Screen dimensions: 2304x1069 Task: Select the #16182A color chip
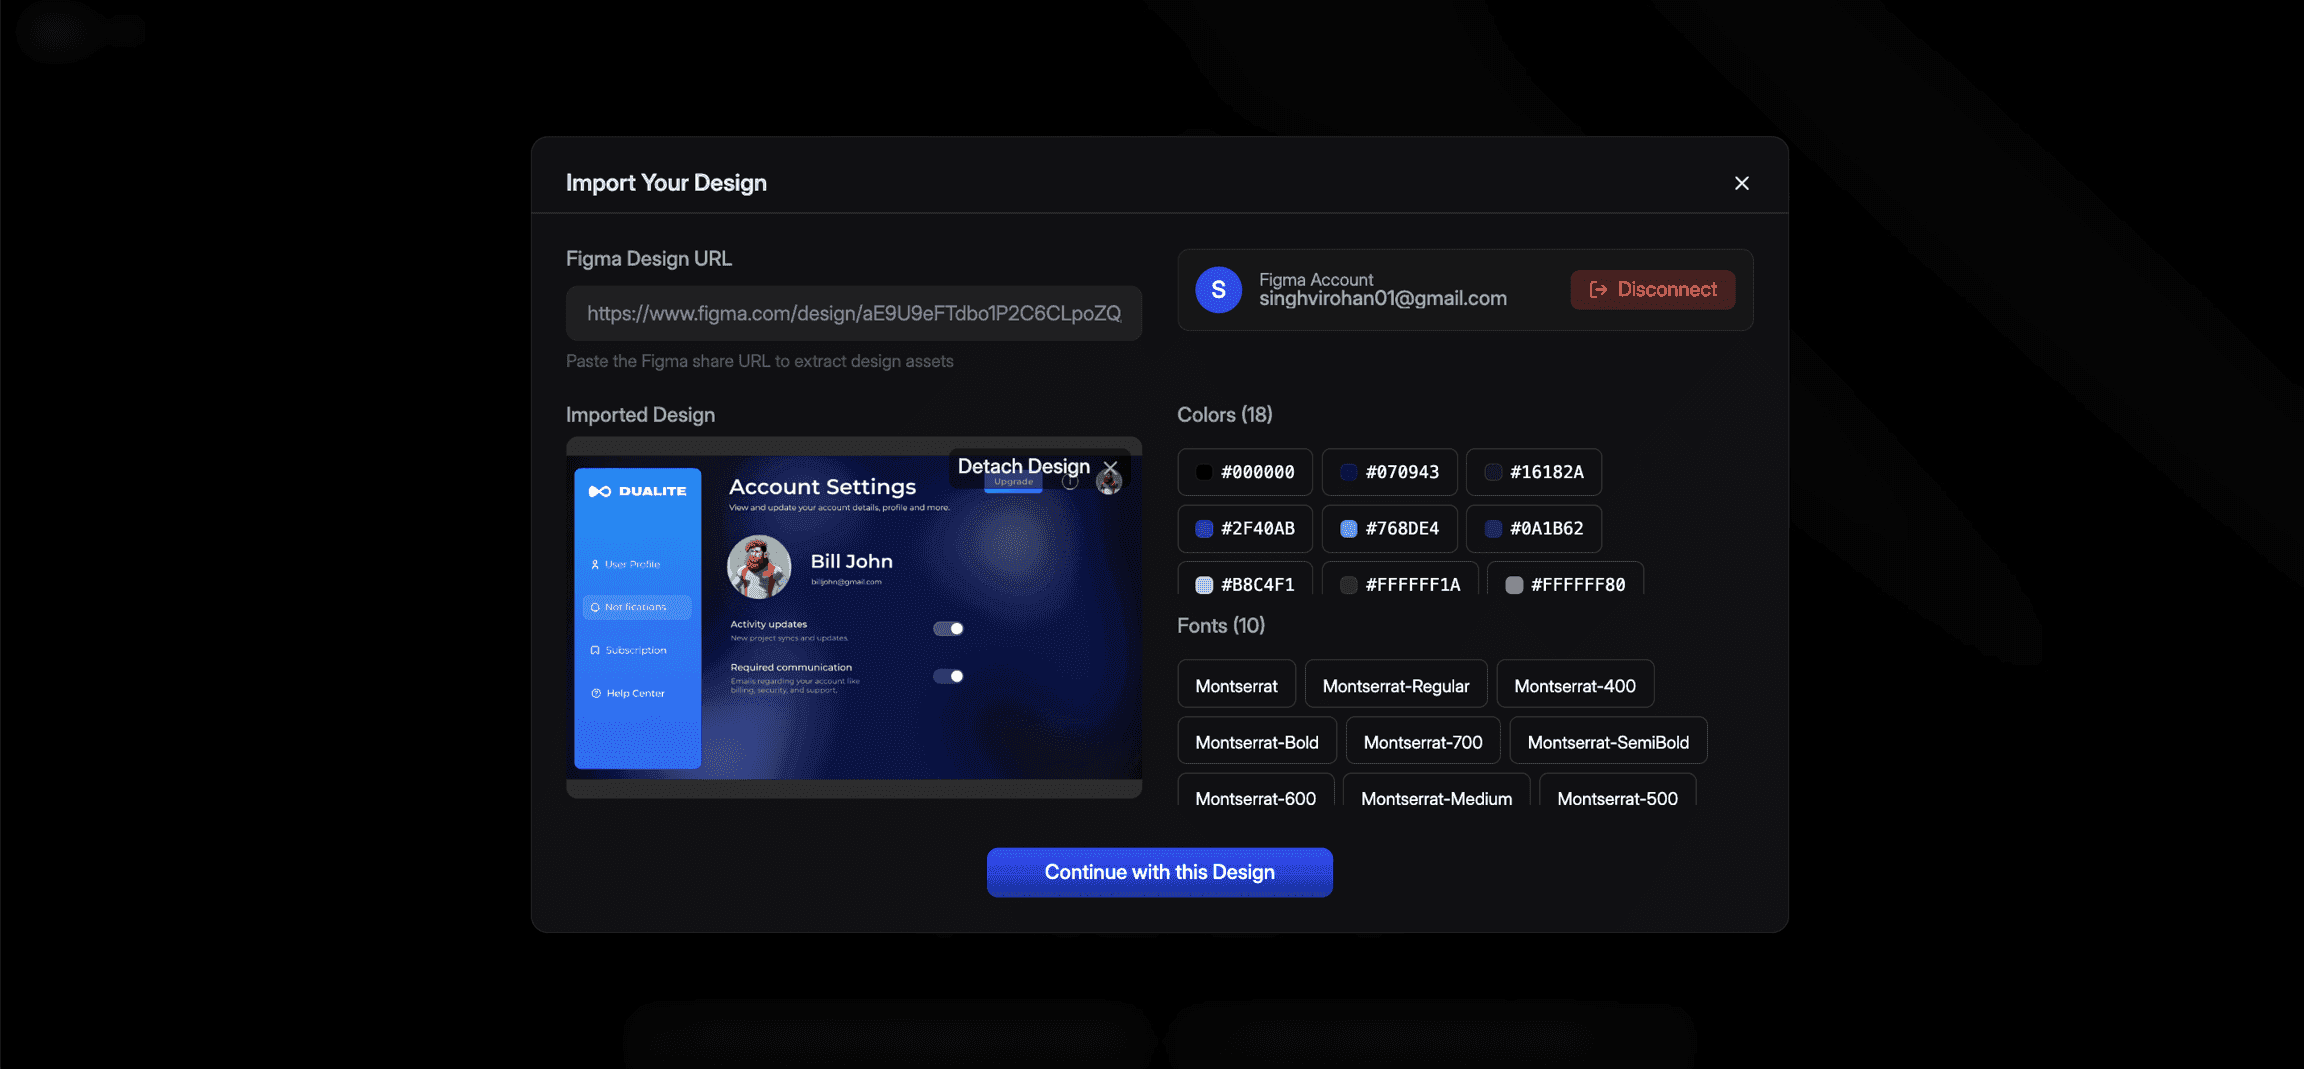[x=1533, y=472]
